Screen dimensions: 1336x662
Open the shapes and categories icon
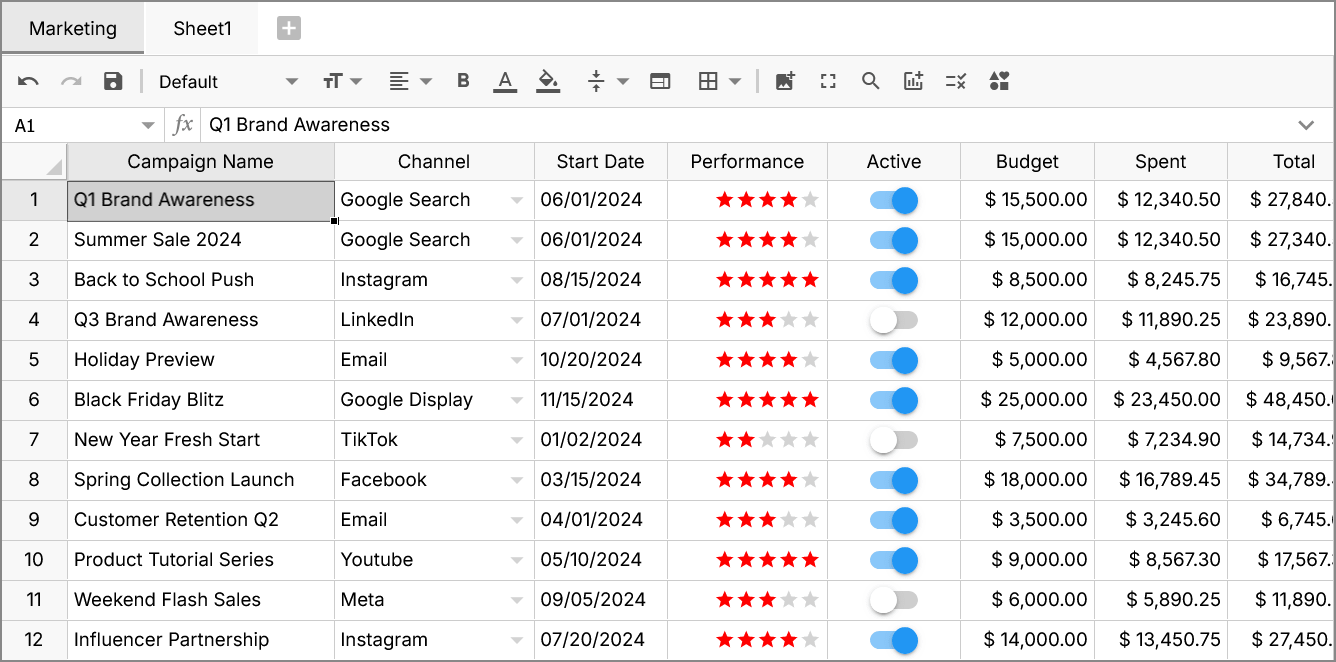click(999, 82)
